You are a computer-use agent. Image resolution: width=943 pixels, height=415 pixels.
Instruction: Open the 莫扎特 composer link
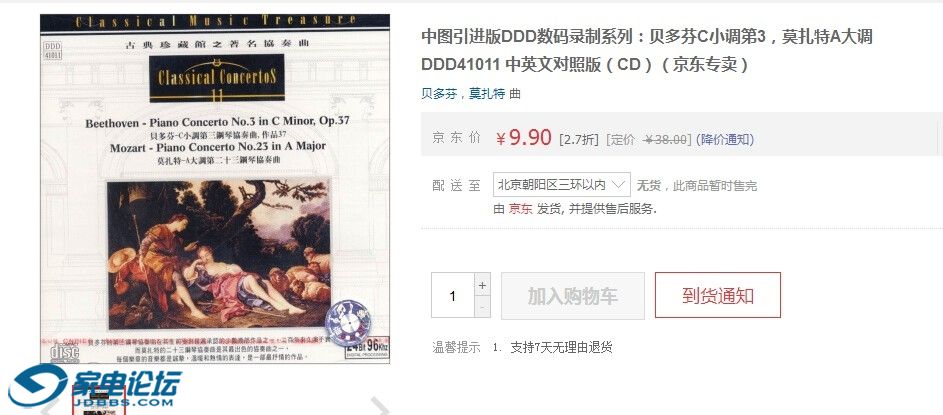pos(487,94)
